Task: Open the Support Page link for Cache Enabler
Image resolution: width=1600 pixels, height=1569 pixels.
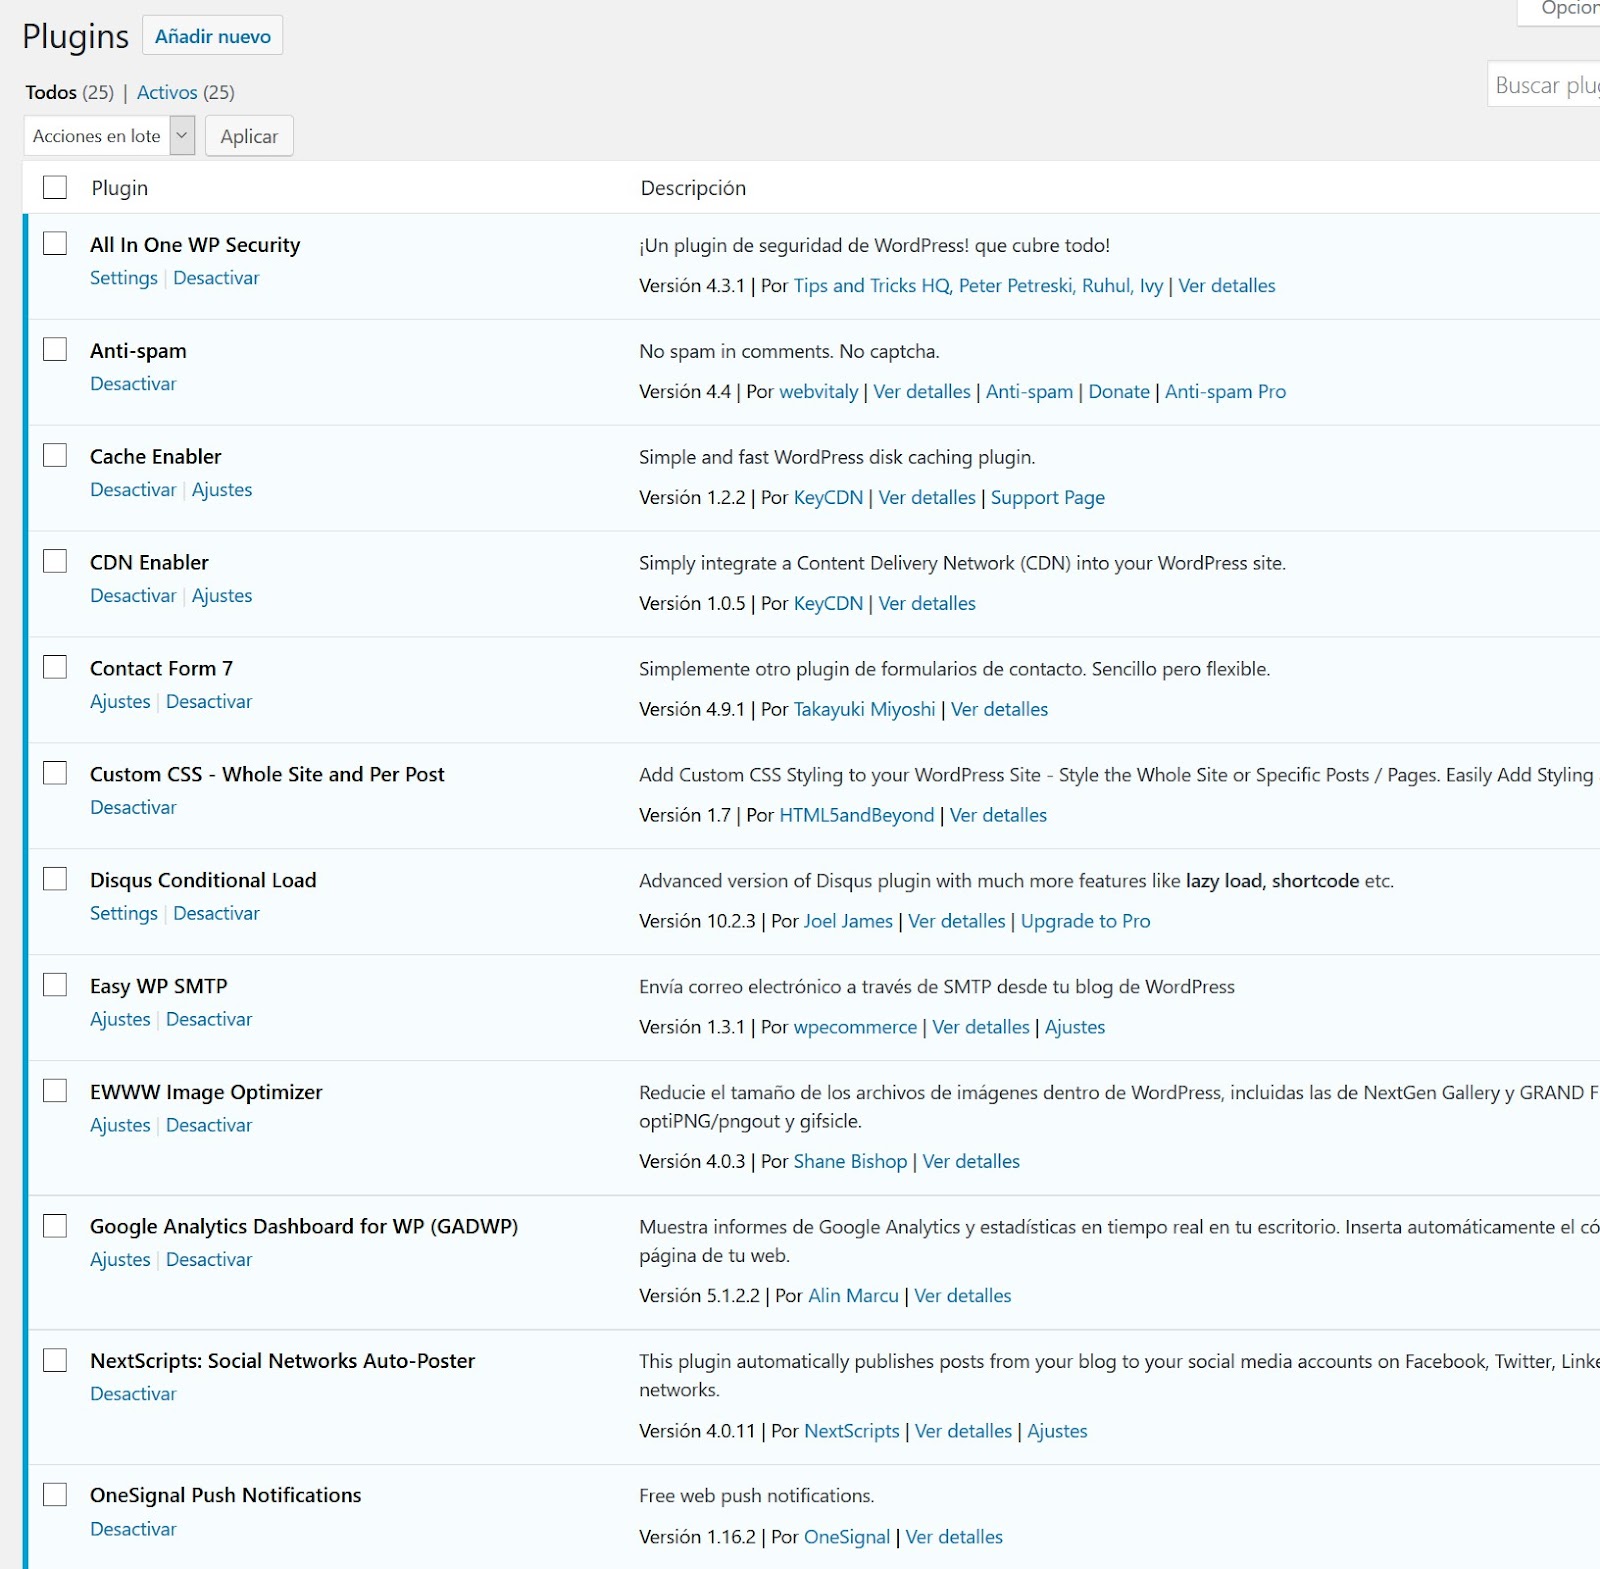Action: coord(1048,498)
